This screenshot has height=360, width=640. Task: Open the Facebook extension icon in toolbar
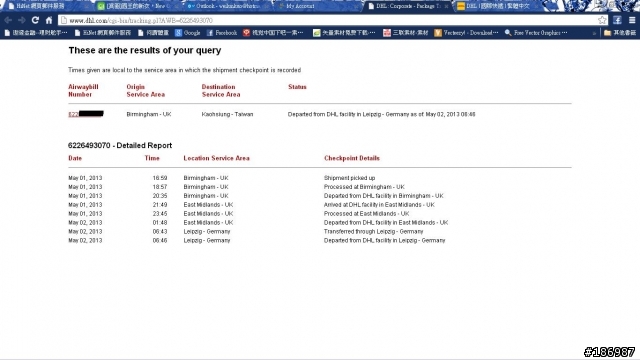617,20
